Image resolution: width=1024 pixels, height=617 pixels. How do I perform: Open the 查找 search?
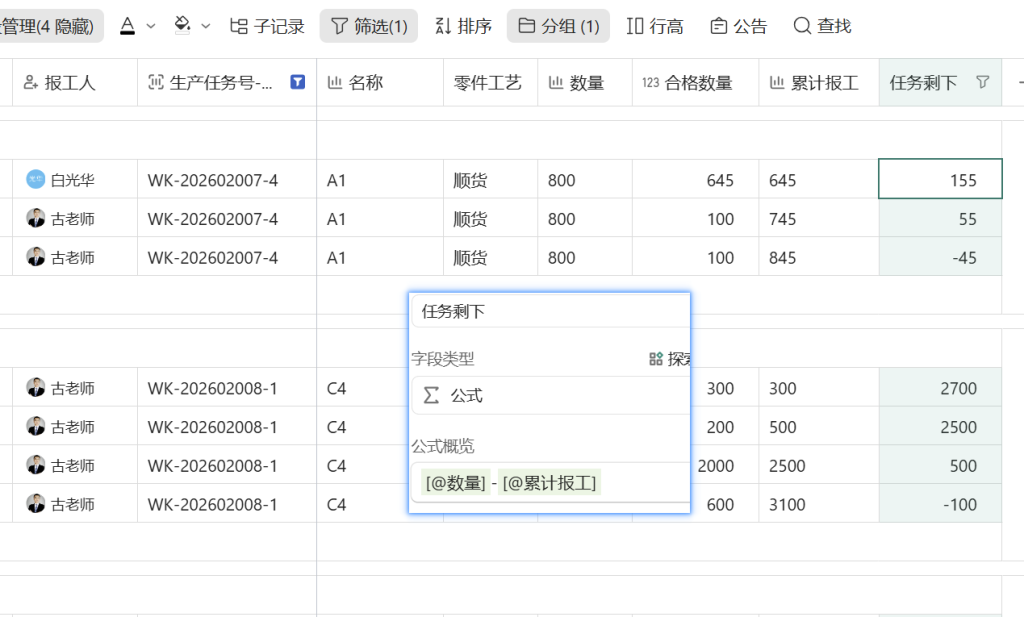822,26
